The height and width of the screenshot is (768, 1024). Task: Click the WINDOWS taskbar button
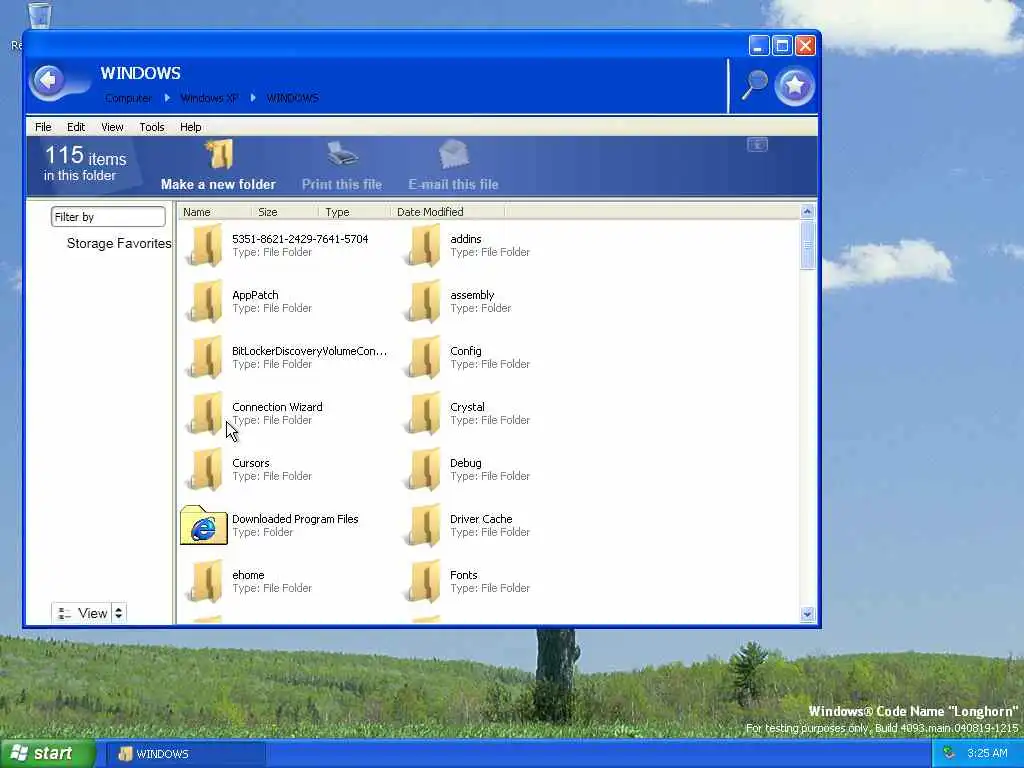[186, 754]
